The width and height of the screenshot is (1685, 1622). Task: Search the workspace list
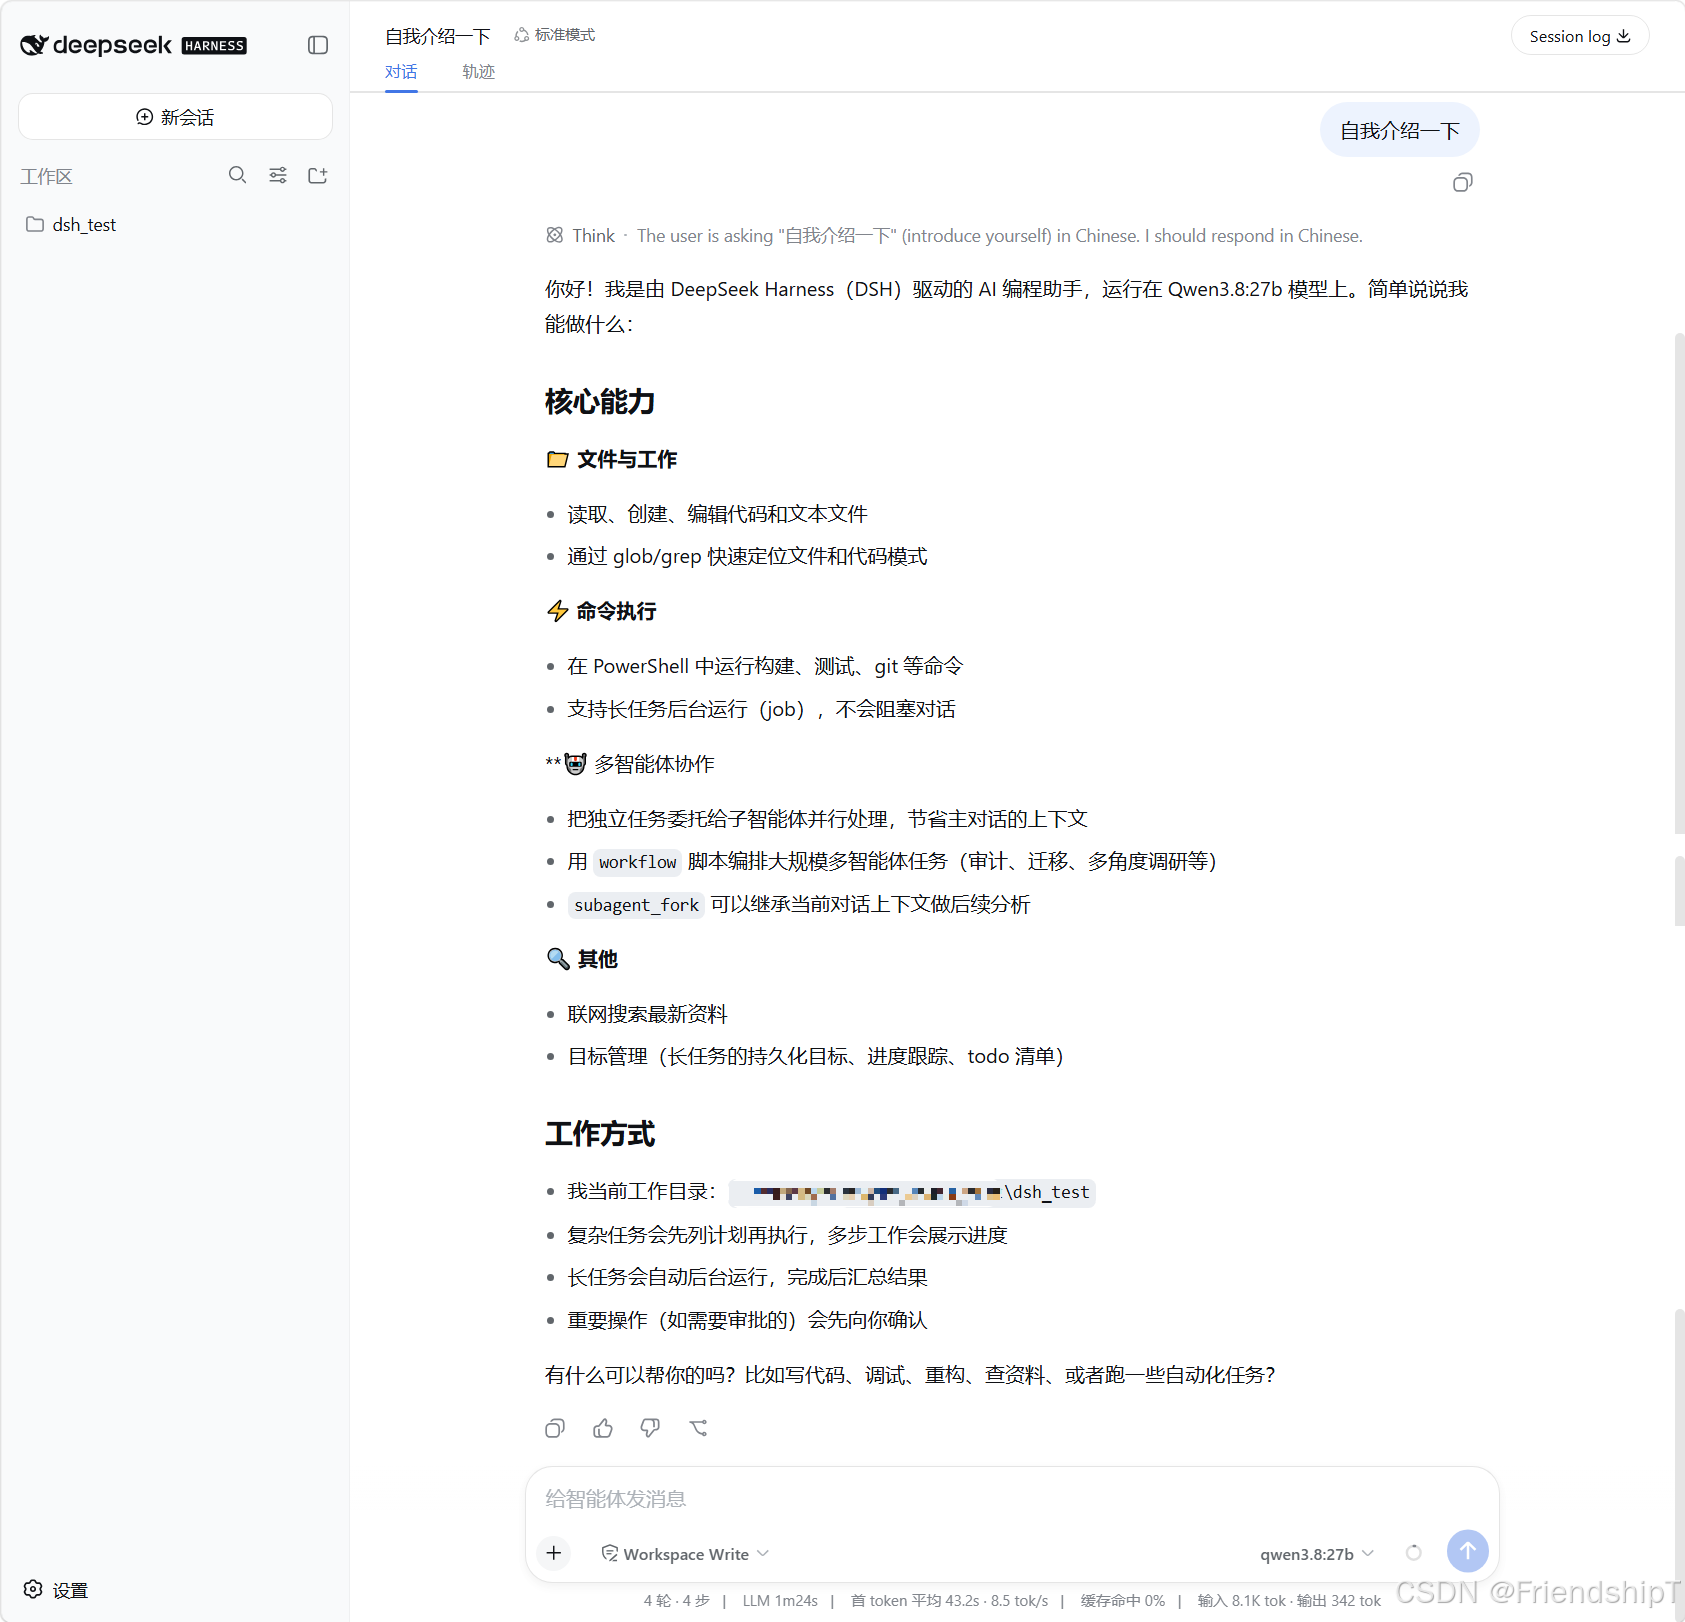point(237,175)
